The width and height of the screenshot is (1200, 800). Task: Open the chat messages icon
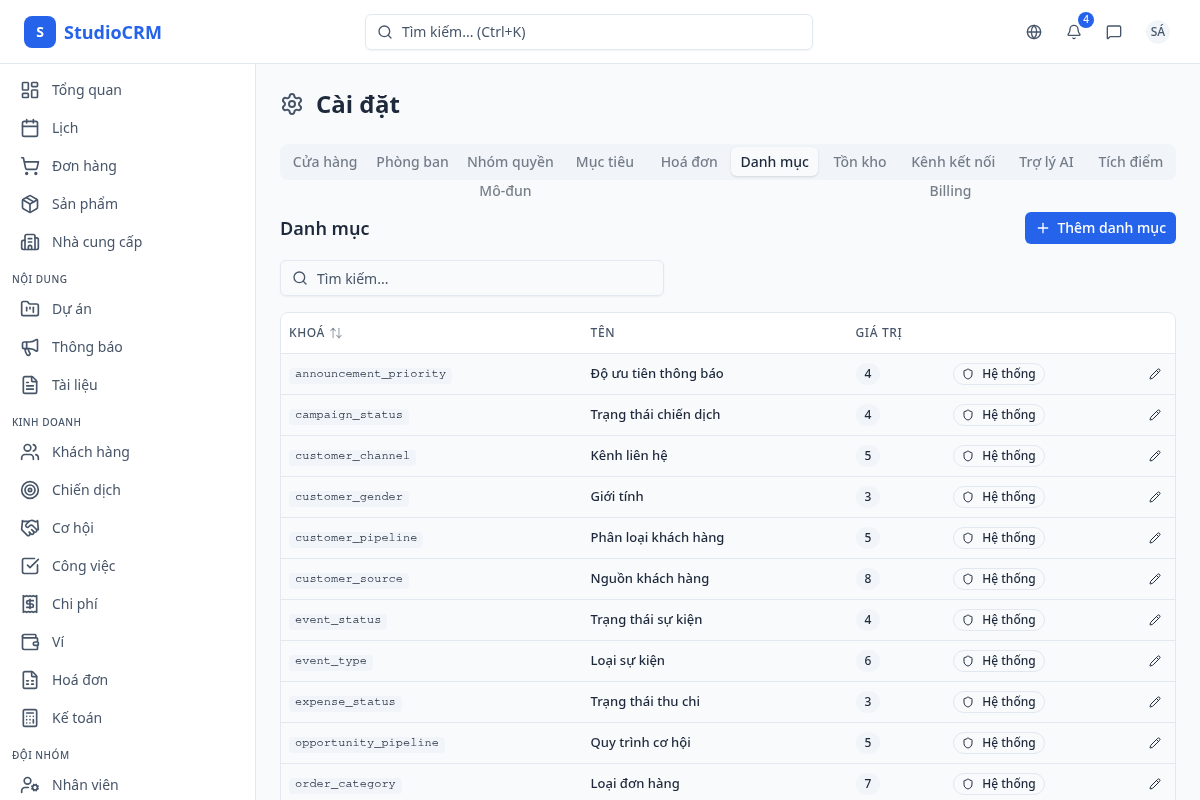tap(1114, 32)
